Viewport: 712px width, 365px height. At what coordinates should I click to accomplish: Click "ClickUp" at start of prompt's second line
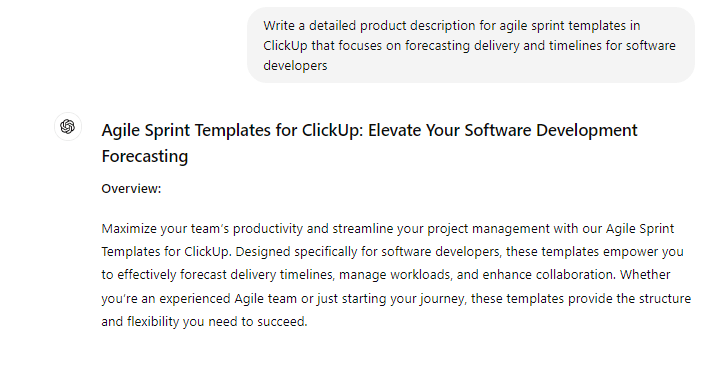click(x=285, y=46)
